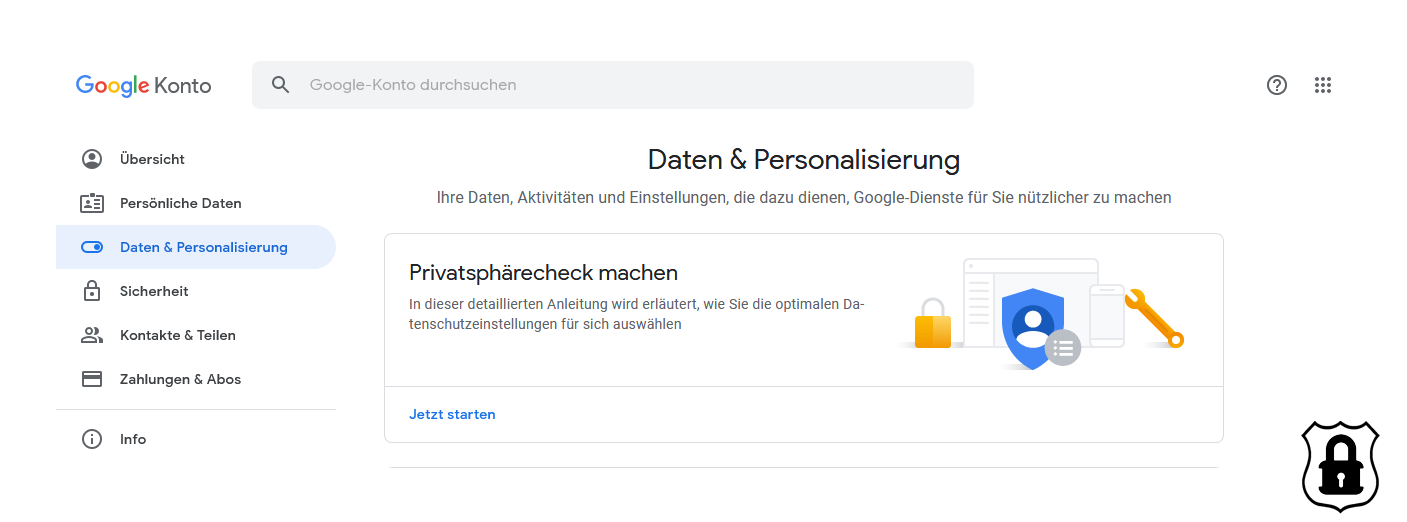Viewport: 1407px width, 522px height.
Task: Click the Kontakte & Teilen people icon
Action: tap(92, 335)
